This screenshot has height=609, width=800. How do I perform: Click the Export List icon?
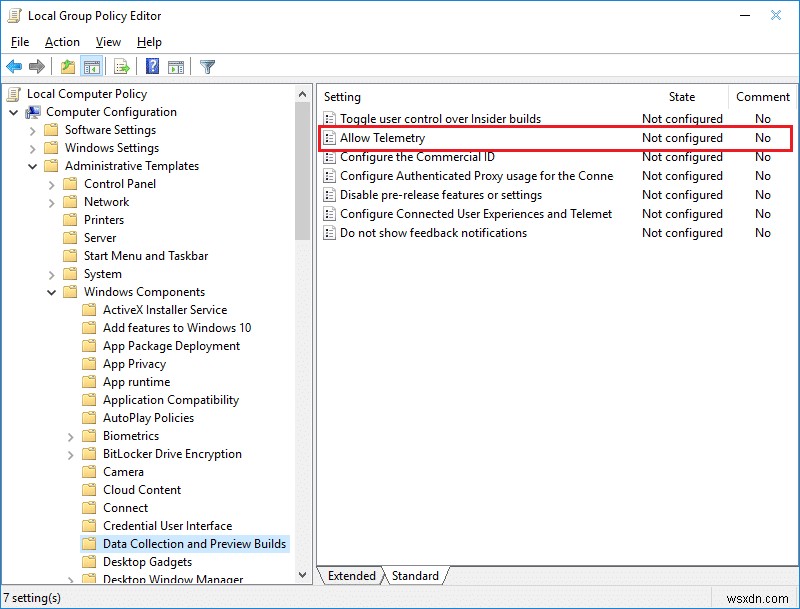tap(121, 66)
